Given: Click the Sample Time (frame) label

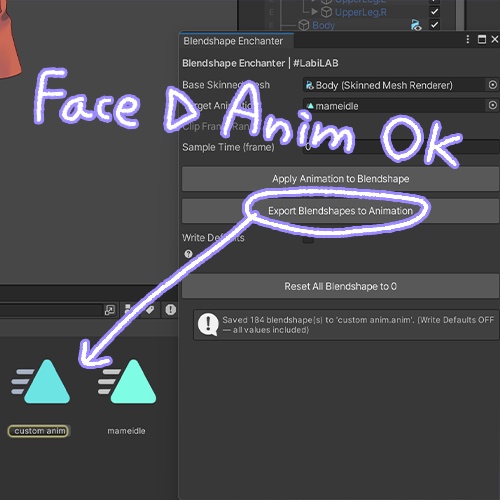Looking at the screenshot, I should coord(228,147).
